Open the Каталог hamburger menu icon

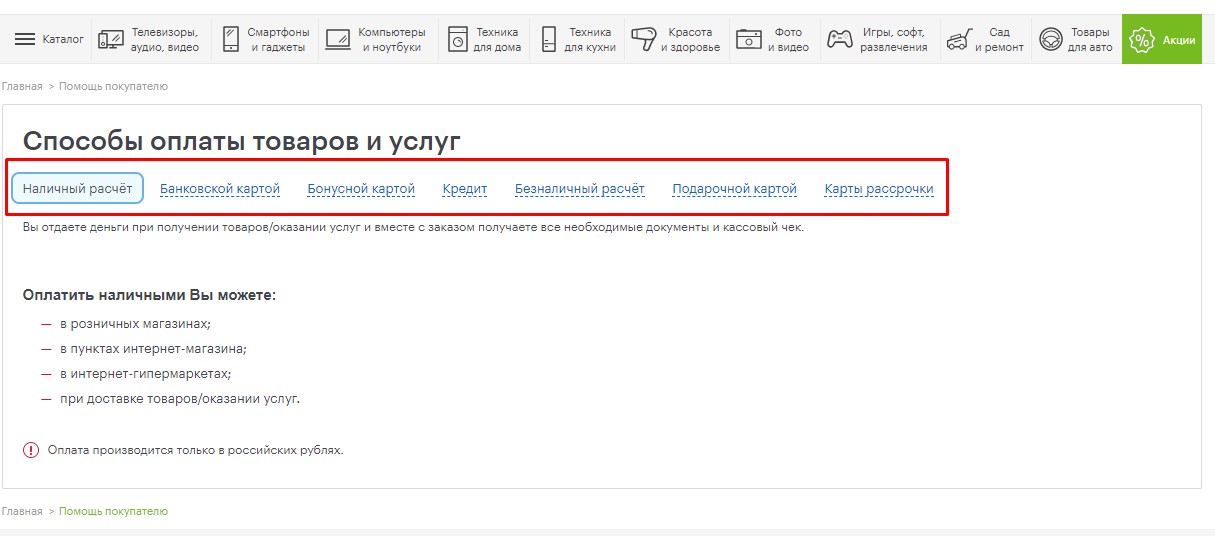coord(25,39)
